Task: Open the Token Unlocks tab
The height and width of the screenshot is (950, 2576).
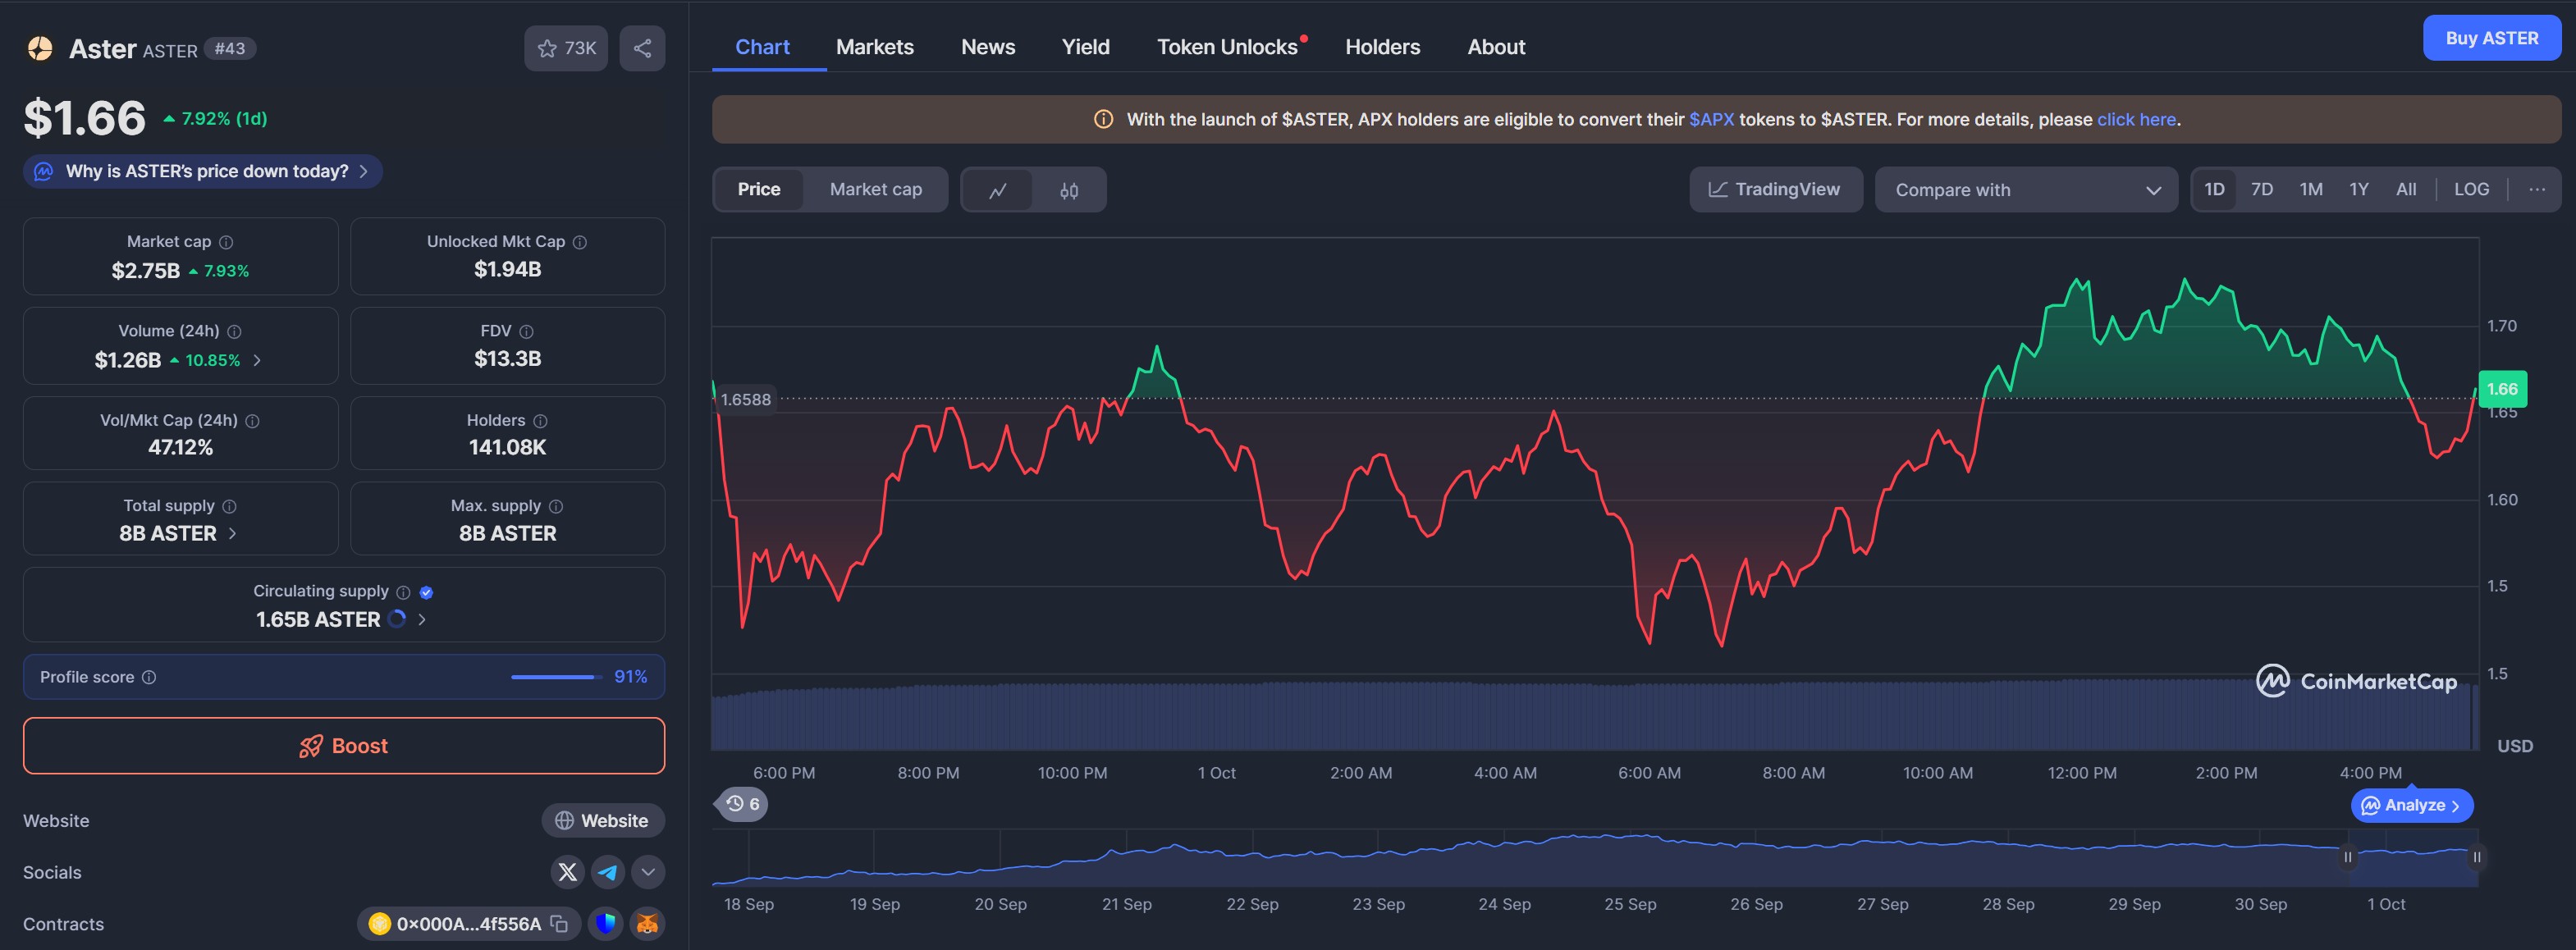Action: (1227, 47)
